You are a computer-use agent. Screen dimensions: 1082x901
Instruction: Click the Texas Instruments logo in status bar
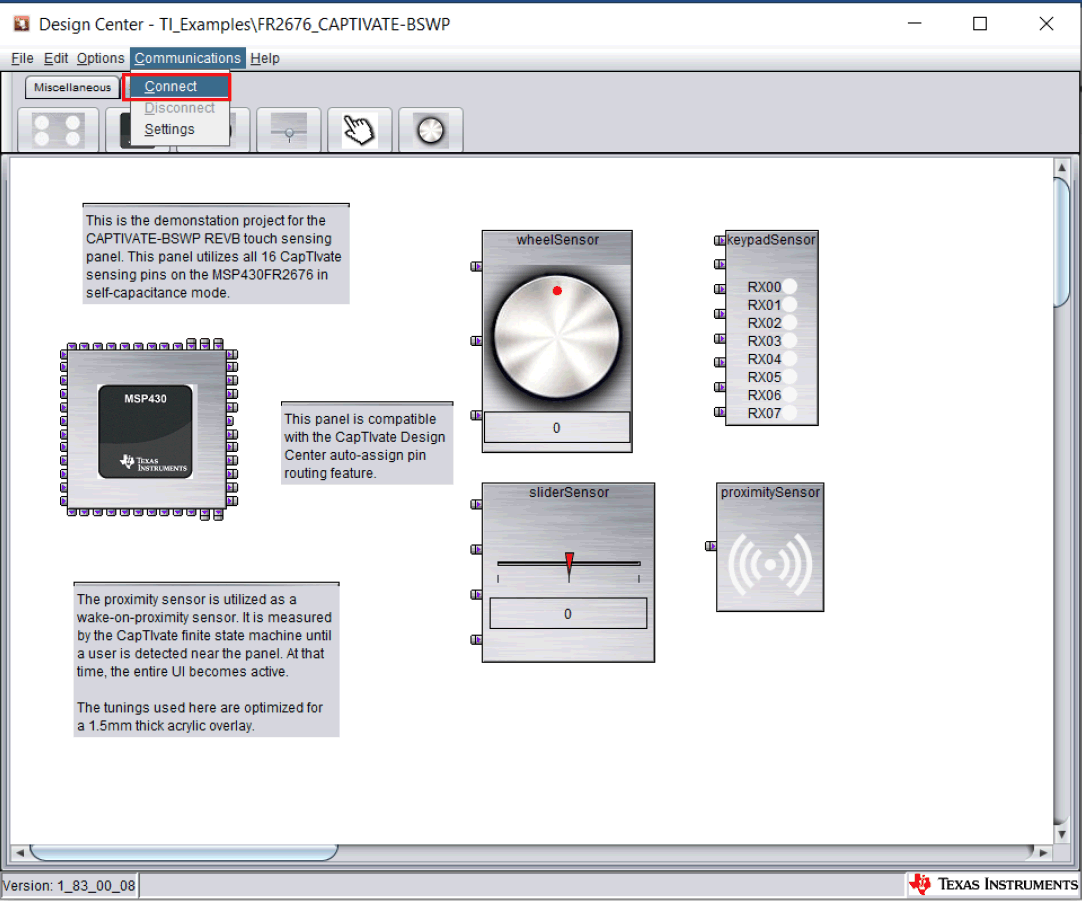(x=992, y=884)
